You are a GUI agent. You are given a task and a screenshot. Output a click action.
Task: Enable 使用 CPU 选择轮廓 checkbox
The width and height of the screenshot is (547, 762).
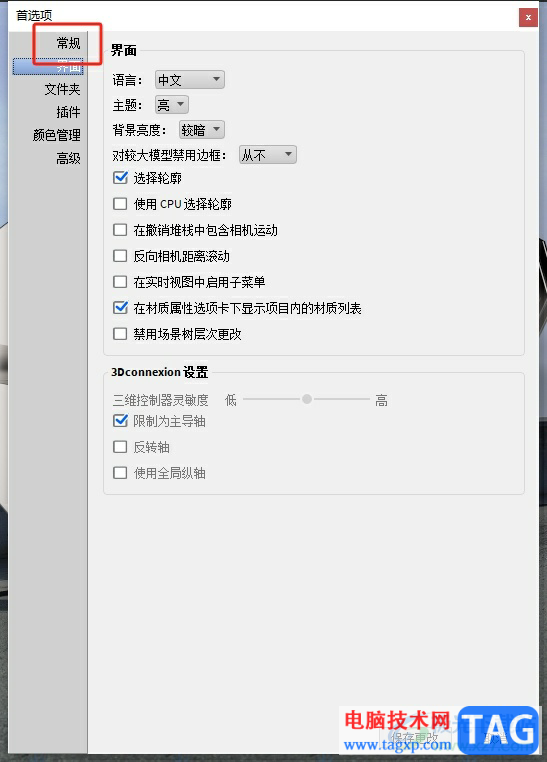(120, 204)
